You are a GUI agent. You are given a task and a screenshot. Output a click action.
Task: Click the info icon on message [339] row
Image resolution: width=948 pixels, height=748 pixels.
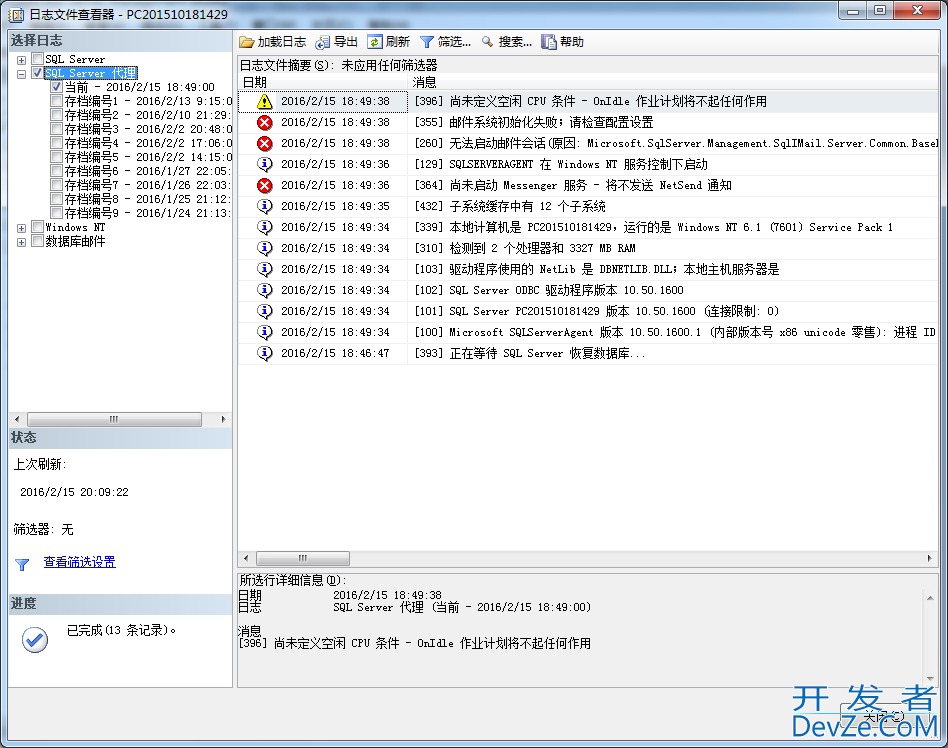264,227
